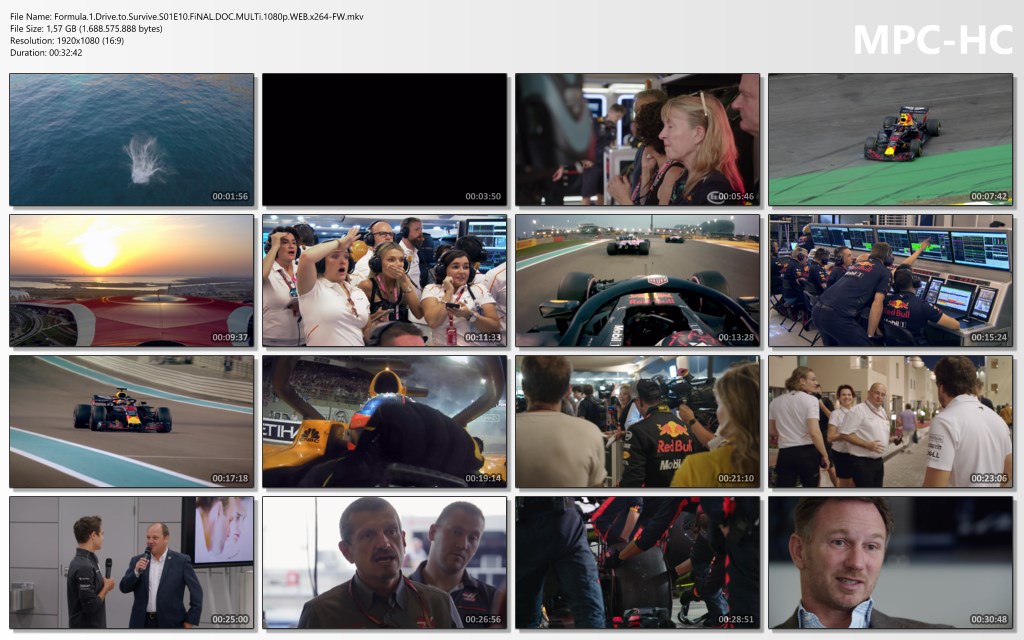Image resolution: width=1024 pixels, height=640 pixels.
Task: Click the File Name text line
Action: click(x=187, y=16)
